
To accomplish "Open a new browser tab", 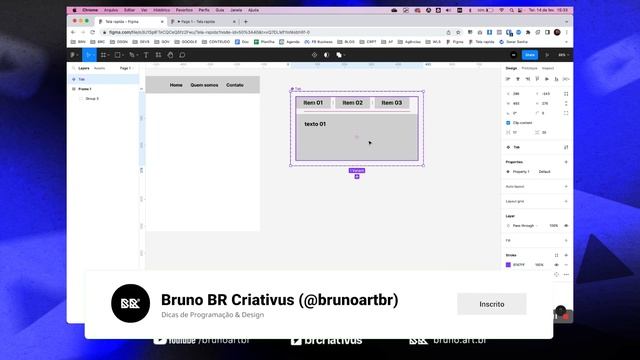I will (x=246, y=22).
